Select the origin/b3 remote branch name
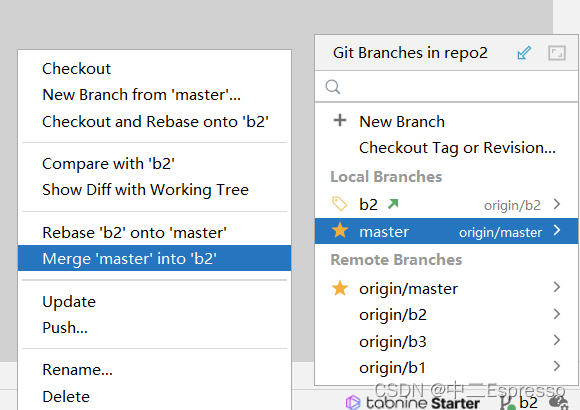This screenshot has height=410, width=580. click(x=392, y=342)
